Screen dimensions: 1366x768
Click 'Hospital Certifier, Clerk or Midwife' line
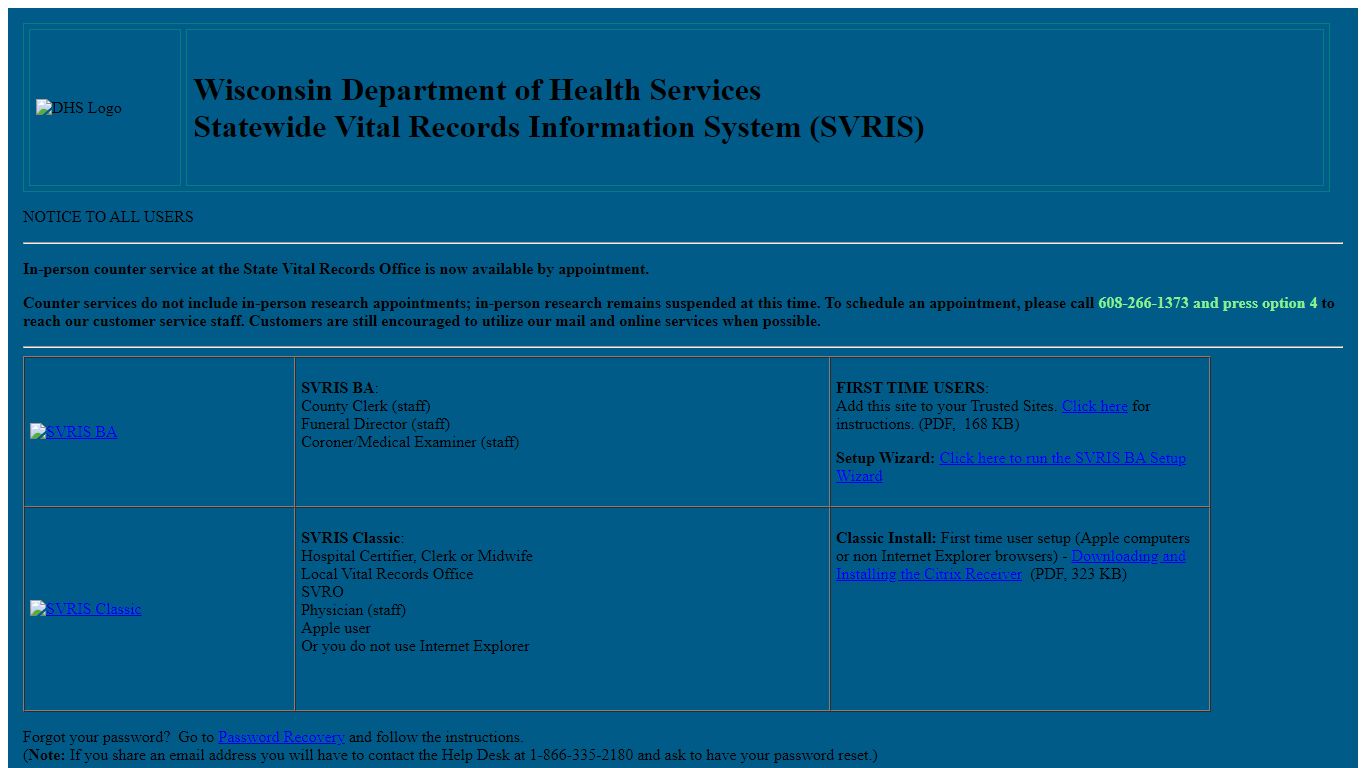tap(417, 556)
